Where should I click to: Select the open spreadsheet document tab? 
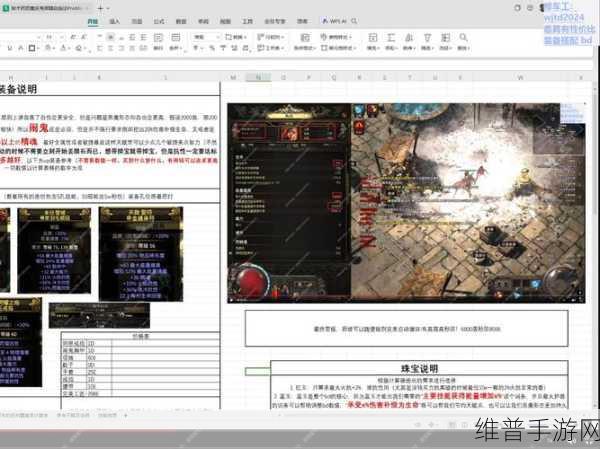coord(46,8)
